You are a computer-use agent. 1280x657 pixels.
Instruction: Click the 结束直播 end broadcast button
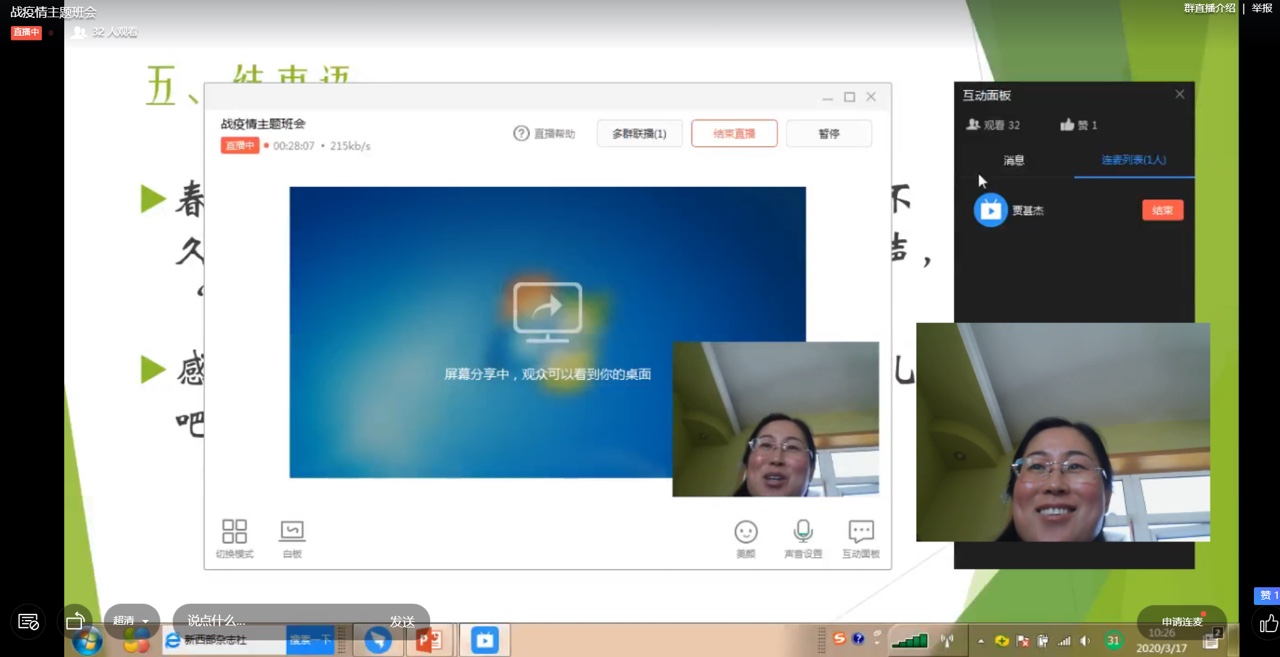[x=734, y=134]
